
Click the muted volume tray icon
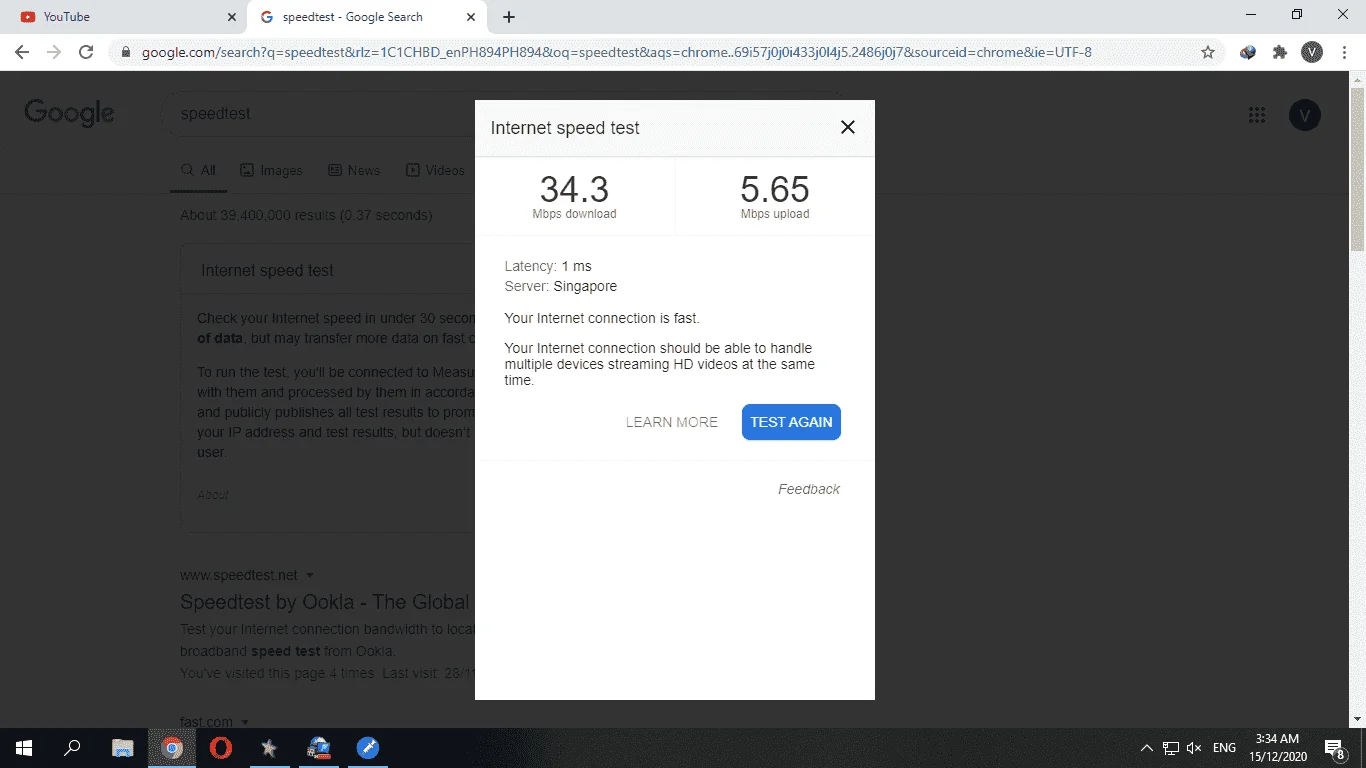(x=1194, y=748)
